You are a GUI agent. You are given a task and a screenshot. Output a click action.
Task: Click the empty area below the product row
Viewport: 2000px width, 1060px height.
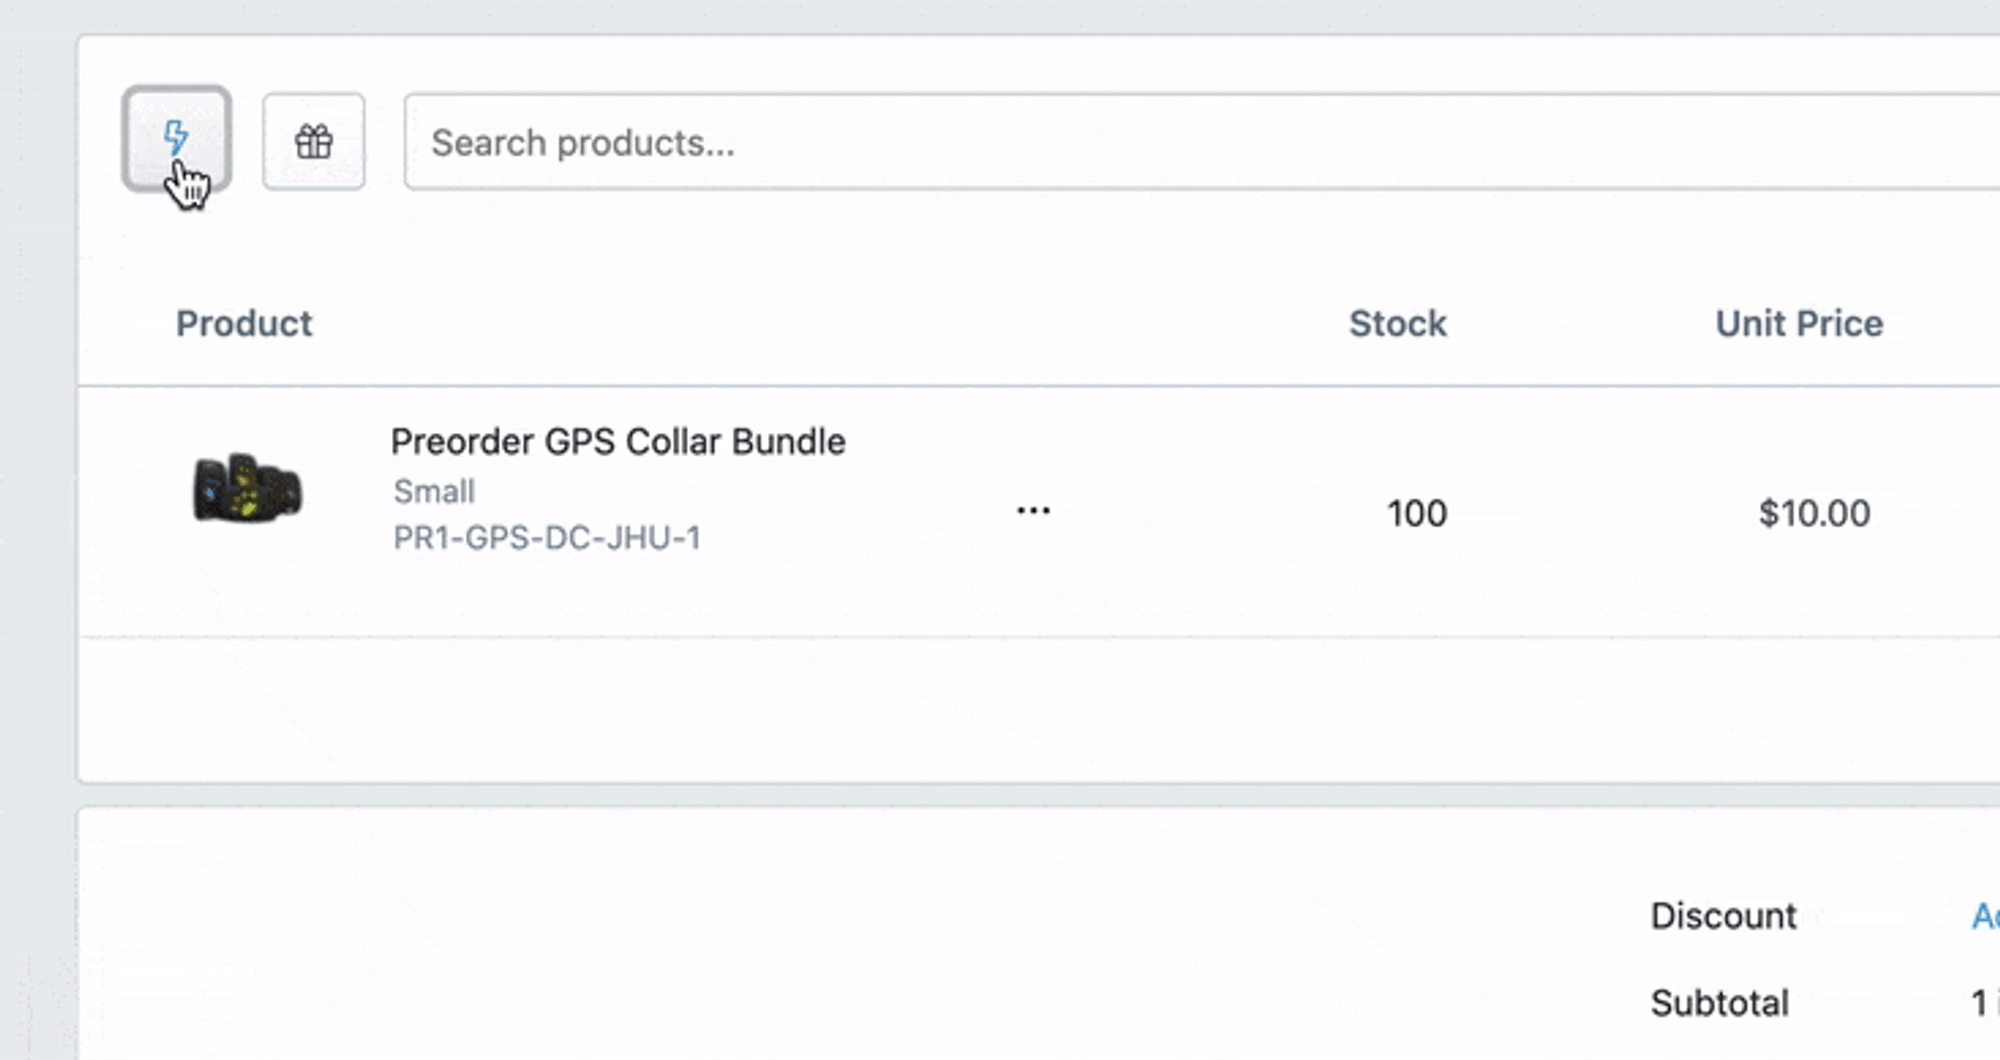point(1000,710)
